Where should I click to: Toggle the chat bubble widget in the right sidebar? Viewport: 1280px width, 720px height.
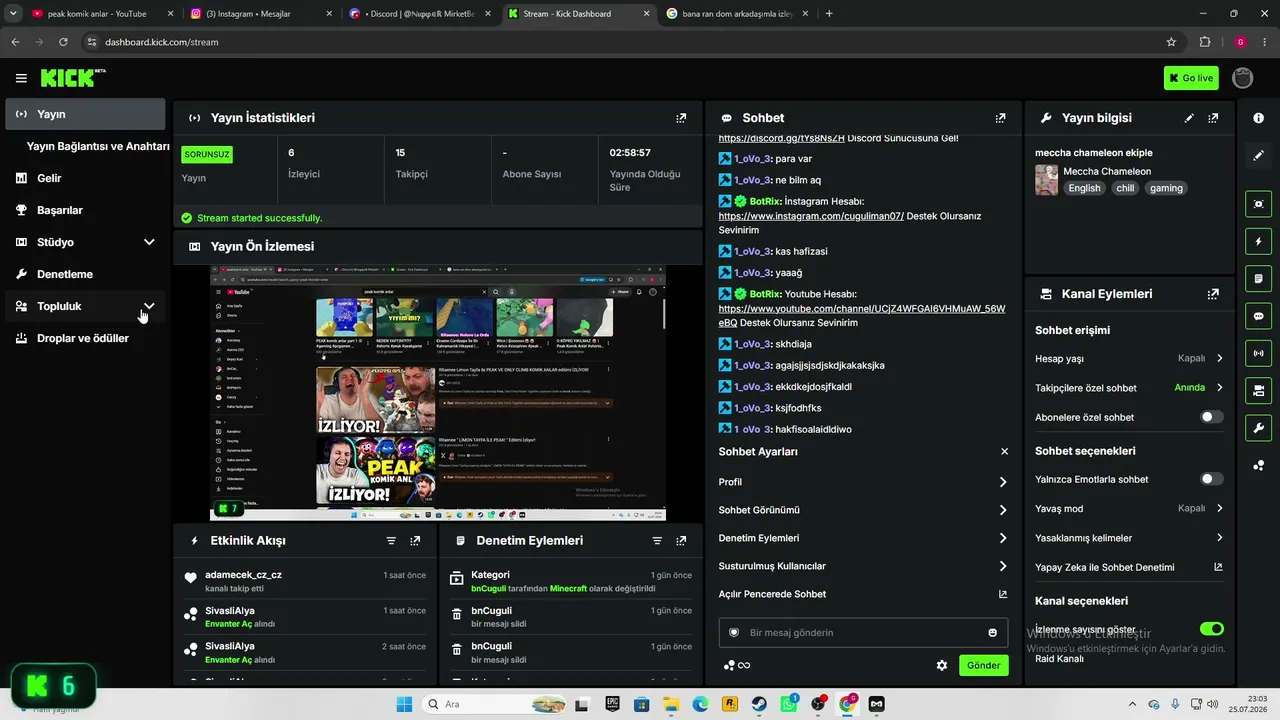pos(1258,316)
